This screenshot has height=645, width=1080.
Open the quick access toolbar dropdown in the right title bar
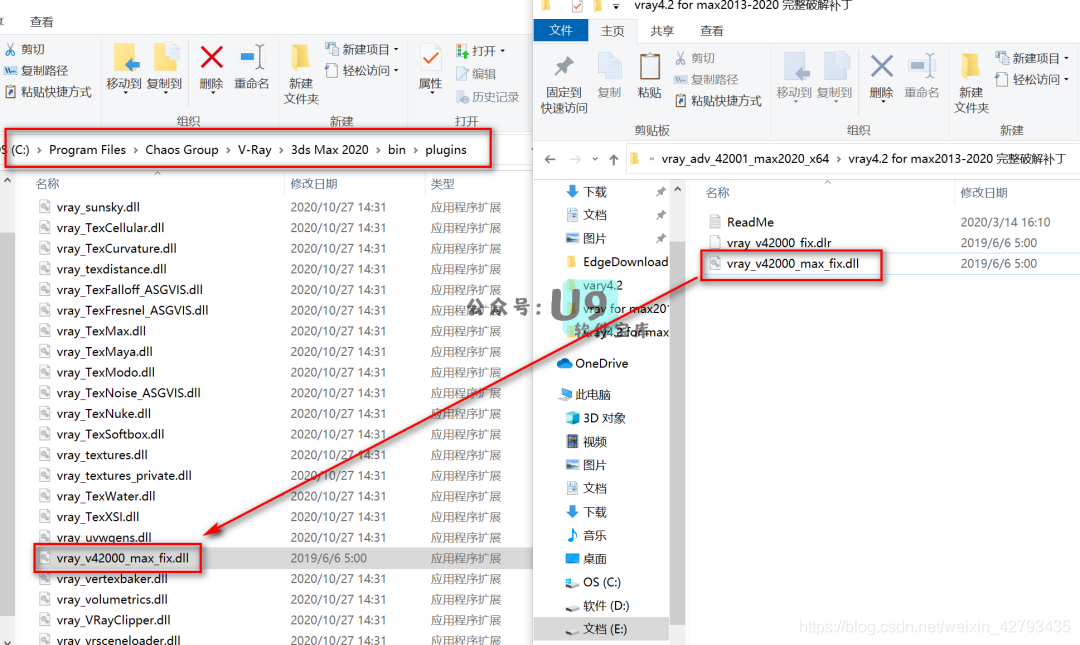tap(616, 6)
